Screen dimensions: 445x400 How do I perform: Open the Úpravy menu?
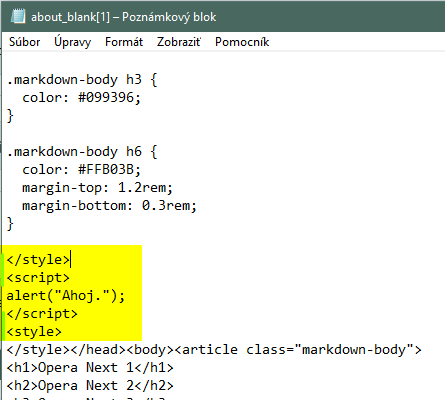pyautogui.click(x=72, y=42)
